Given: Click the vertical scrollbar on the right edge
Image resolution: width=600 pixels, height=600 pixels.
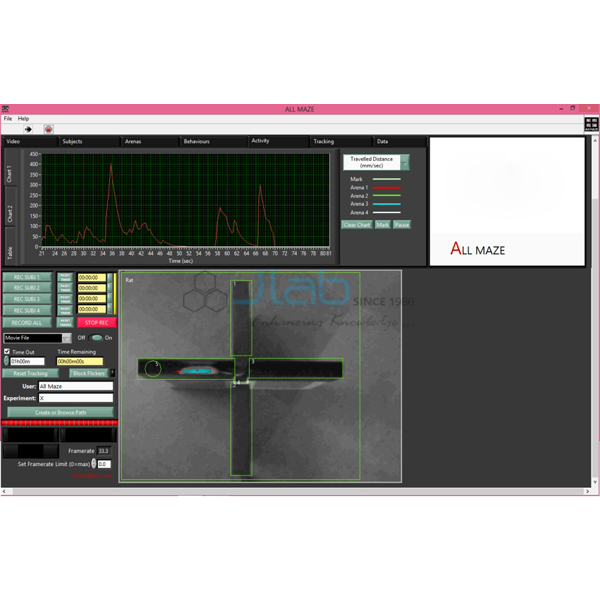Looking at the screenshot, I should (595, 310).
